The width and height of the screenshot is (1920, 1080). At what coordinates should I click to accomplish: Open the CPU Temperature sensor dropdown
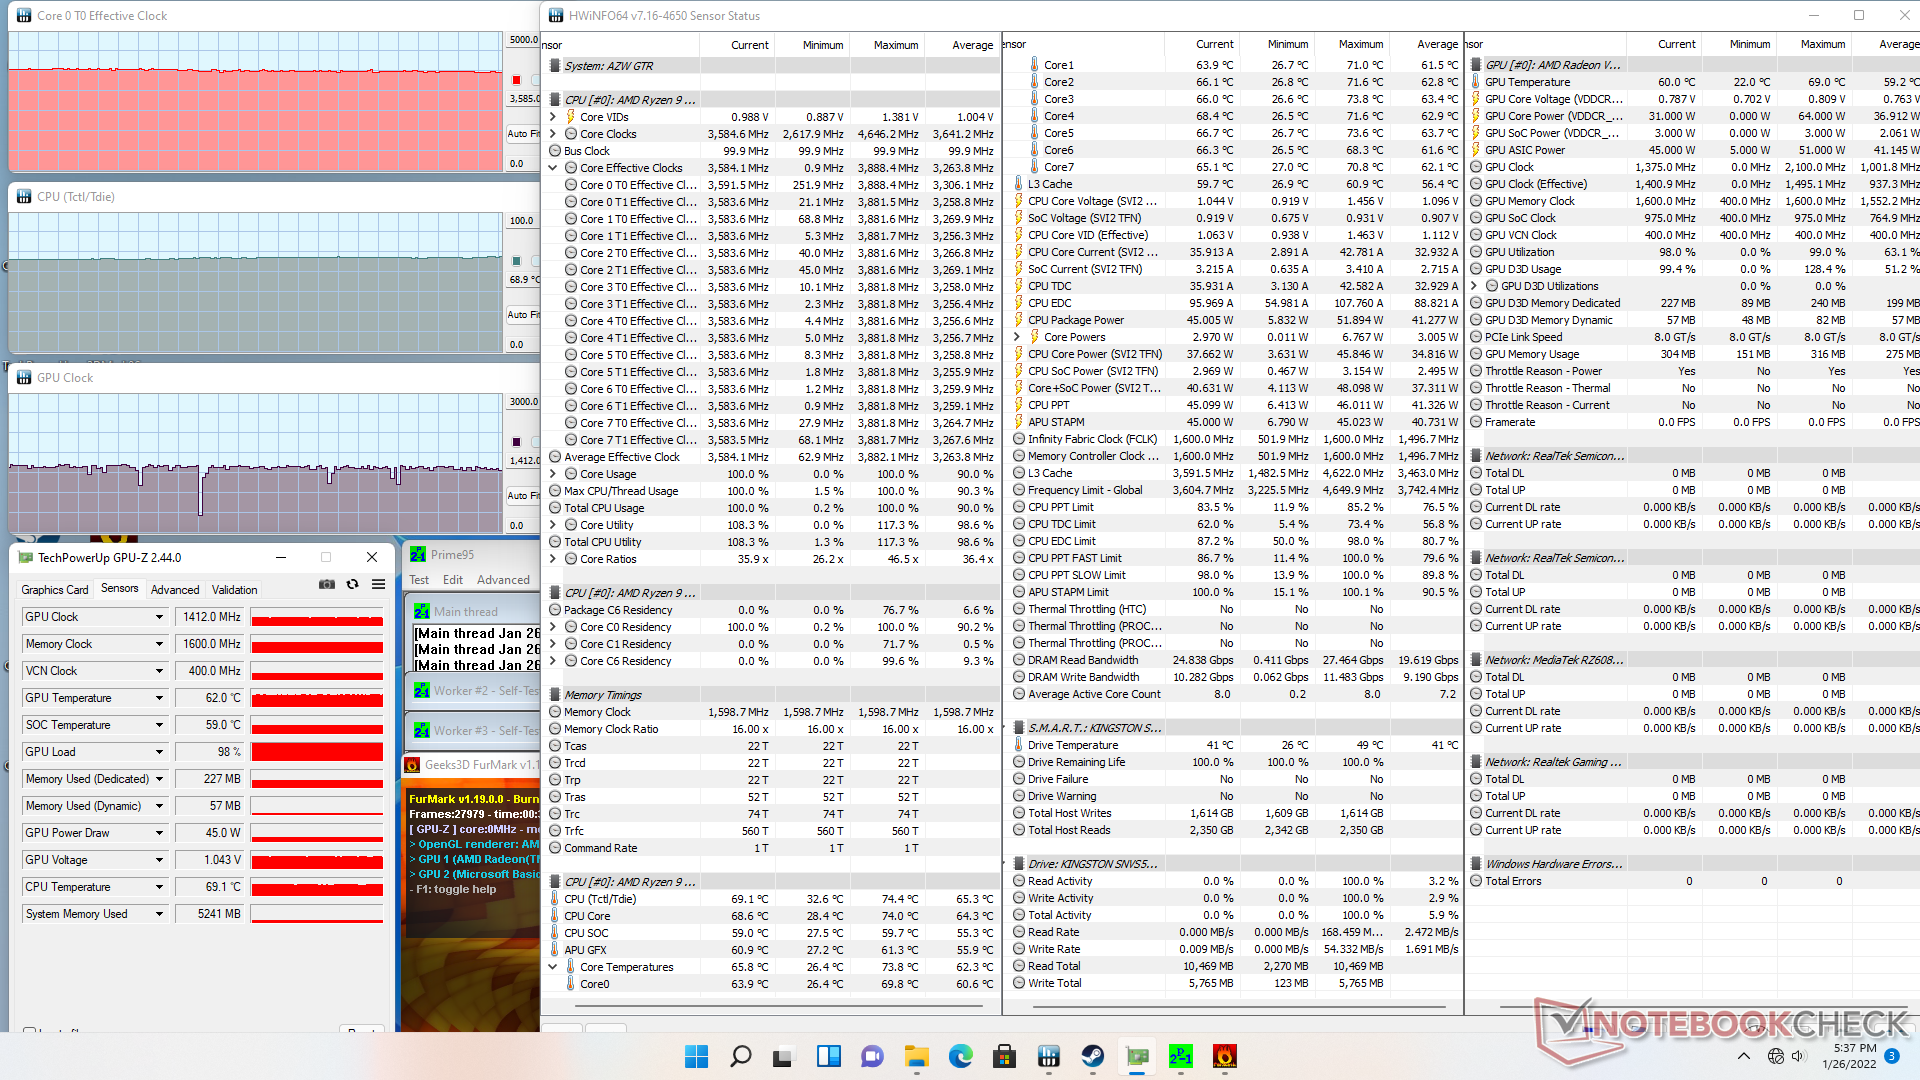click(x=159, y=887)
